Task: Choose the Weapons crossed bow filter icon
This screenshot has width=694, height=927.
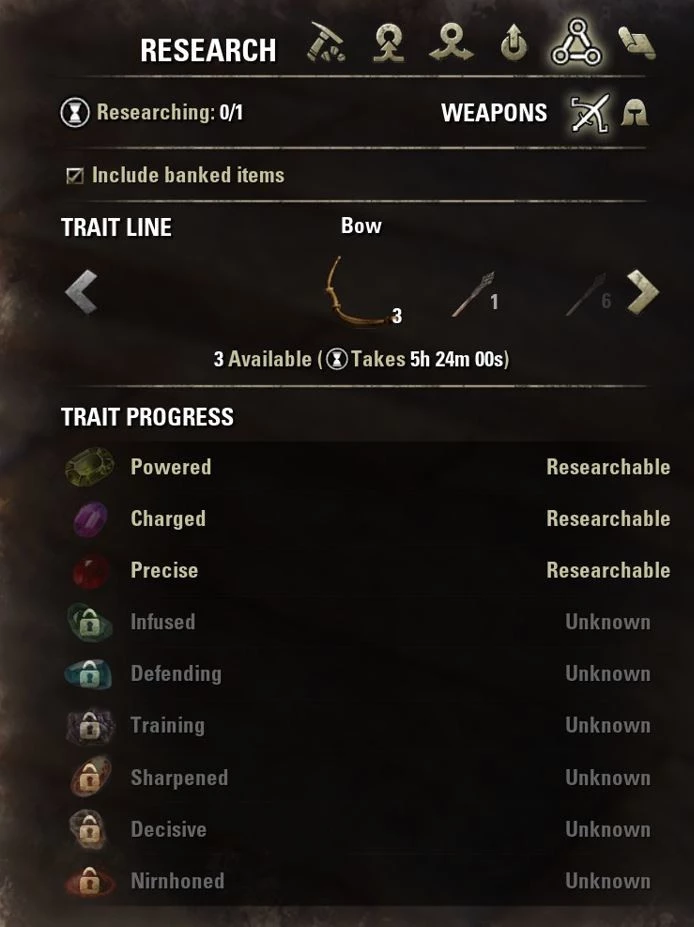Action: tap(590, 112)
